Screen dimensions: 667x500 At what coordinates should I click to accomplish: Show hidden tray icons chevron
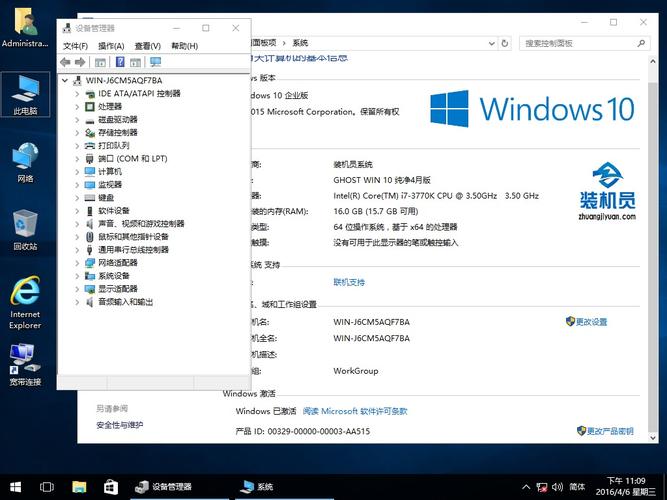pos(526,487)
